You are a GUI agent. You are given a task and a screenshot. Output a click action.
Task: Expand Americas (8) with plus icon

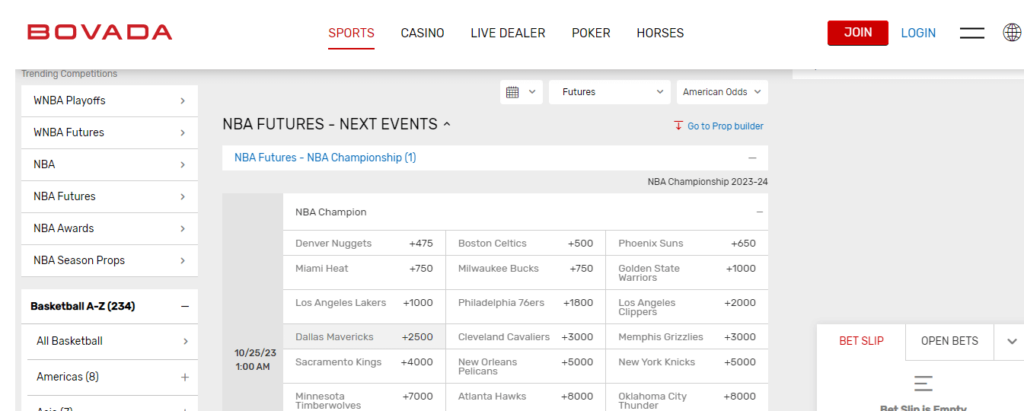[184, 377]
